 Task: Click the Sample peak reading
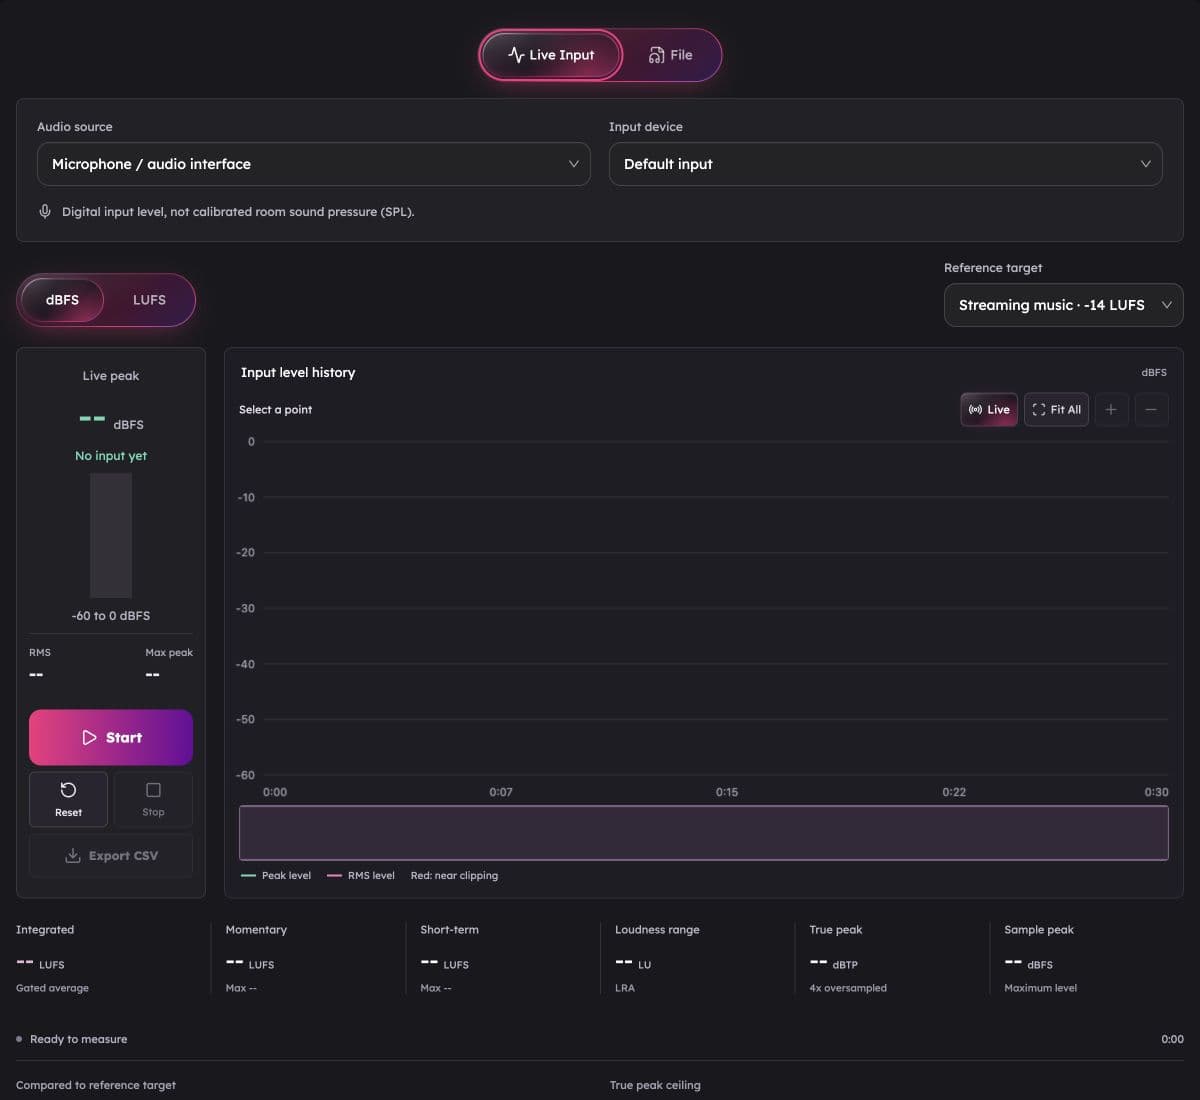[x=1029, y=963]
